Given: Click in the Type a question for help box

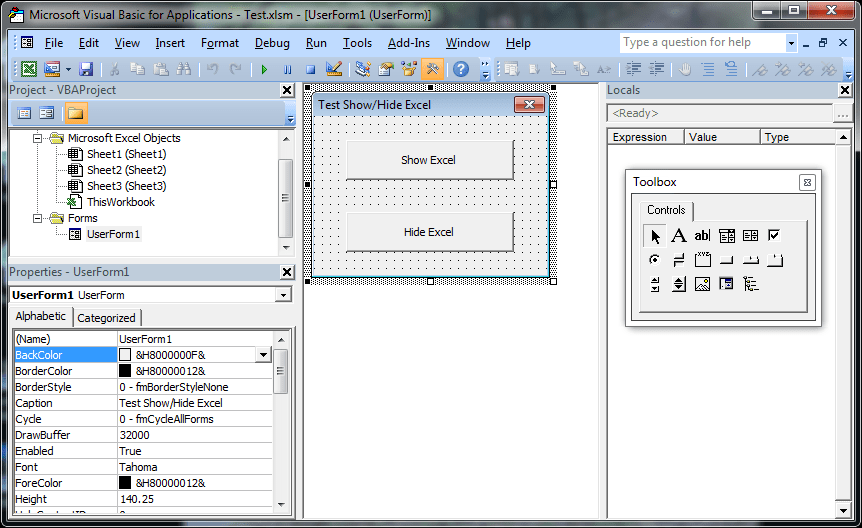Looking at the screenshot, I should (703, 42).
